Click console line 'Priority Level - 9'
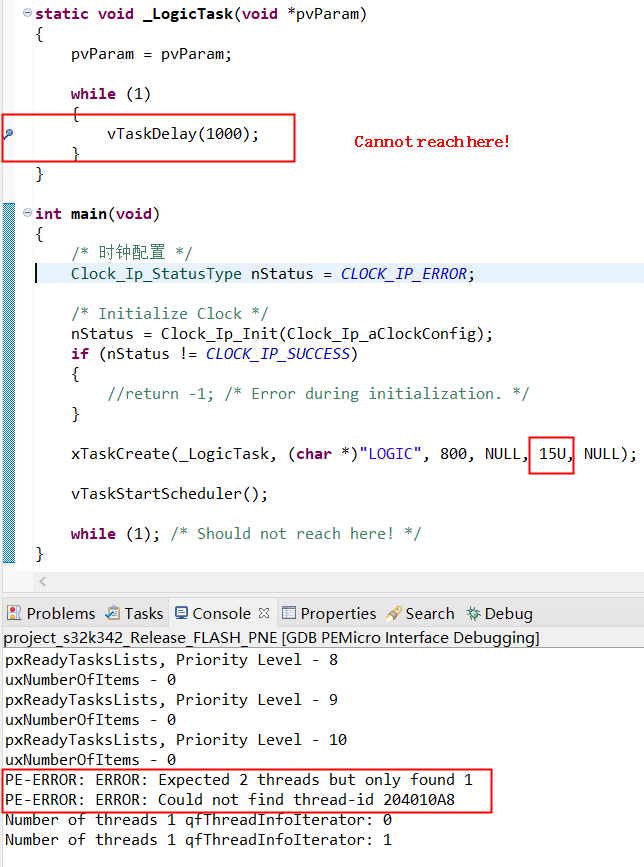 [171, 700]
